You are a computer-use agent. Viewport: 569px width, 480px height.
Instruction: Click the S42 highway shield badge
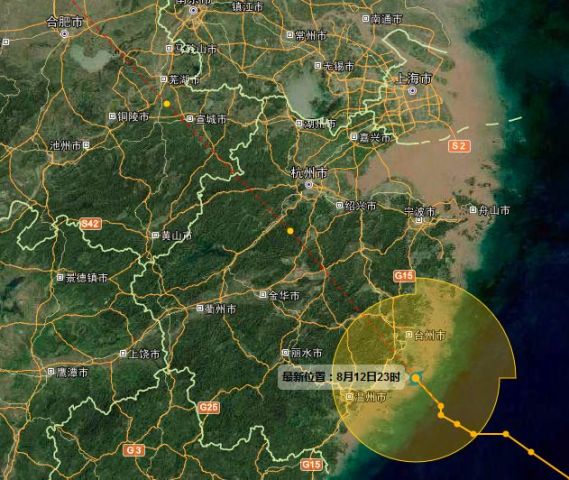coord(90,223)
